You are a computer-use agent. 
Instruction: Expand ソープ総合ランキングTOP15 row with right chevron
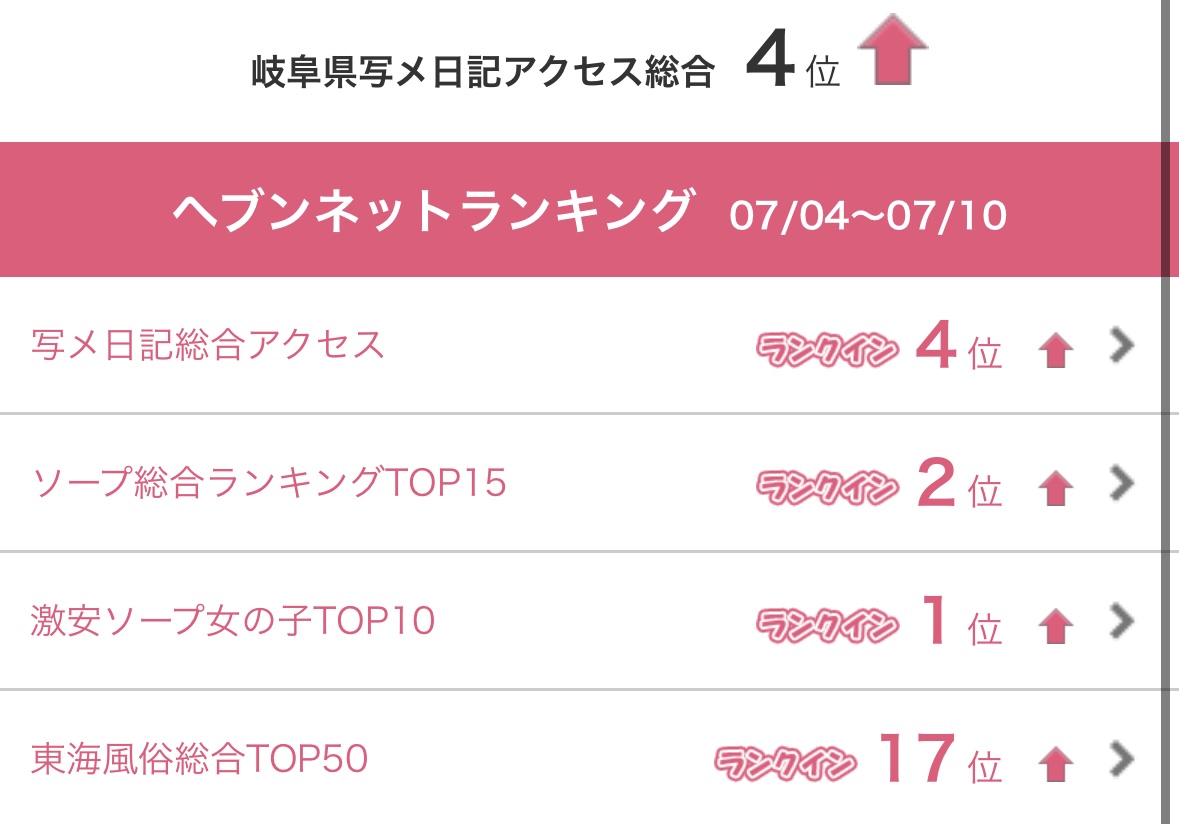[1121, 483]
